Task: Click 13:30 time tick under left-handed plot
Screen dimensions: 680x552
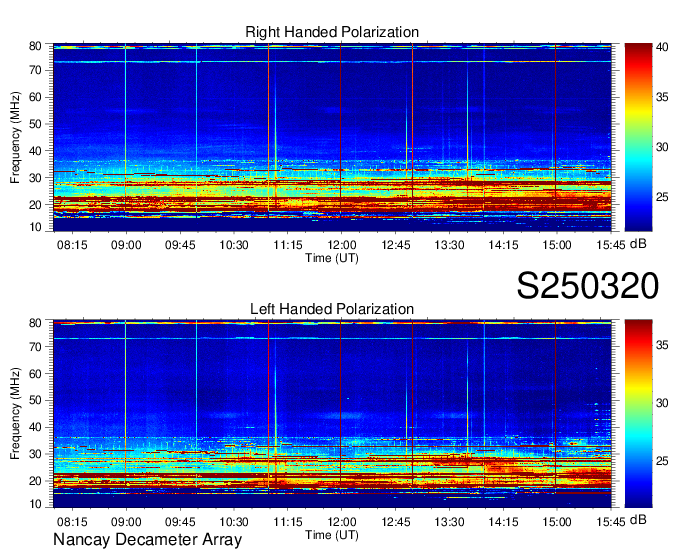Action: pyautogui.click(x=449, y=522)
